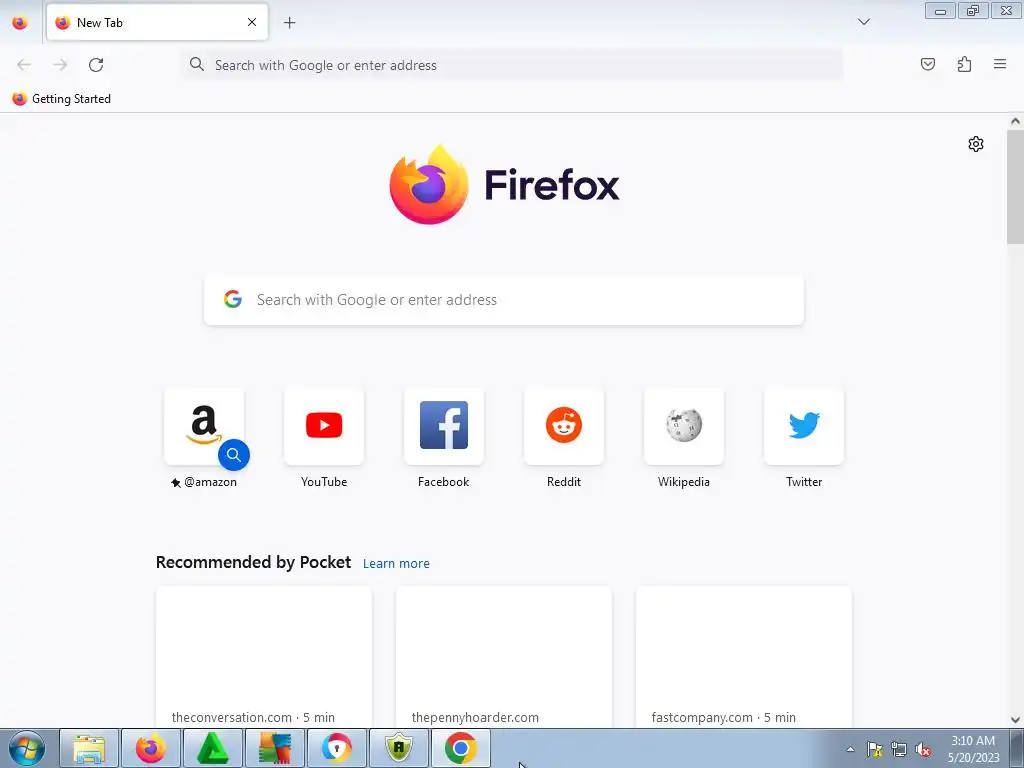
Task: Focus the address bar search field
Action: (x=513, y=65)
